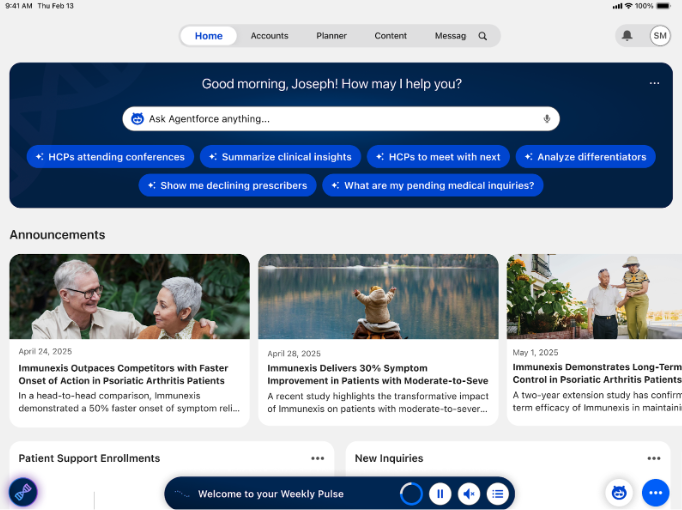Viewport: 682px width, 510px height.
Task: Click the blue more actions floating button
Action: [655, 492]
